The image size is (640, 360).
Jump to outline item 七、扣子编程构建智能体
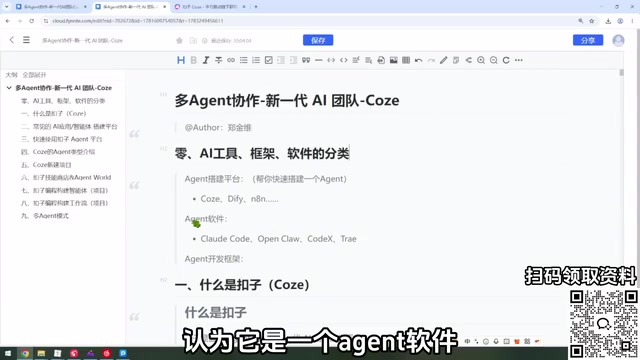[64, 191]
